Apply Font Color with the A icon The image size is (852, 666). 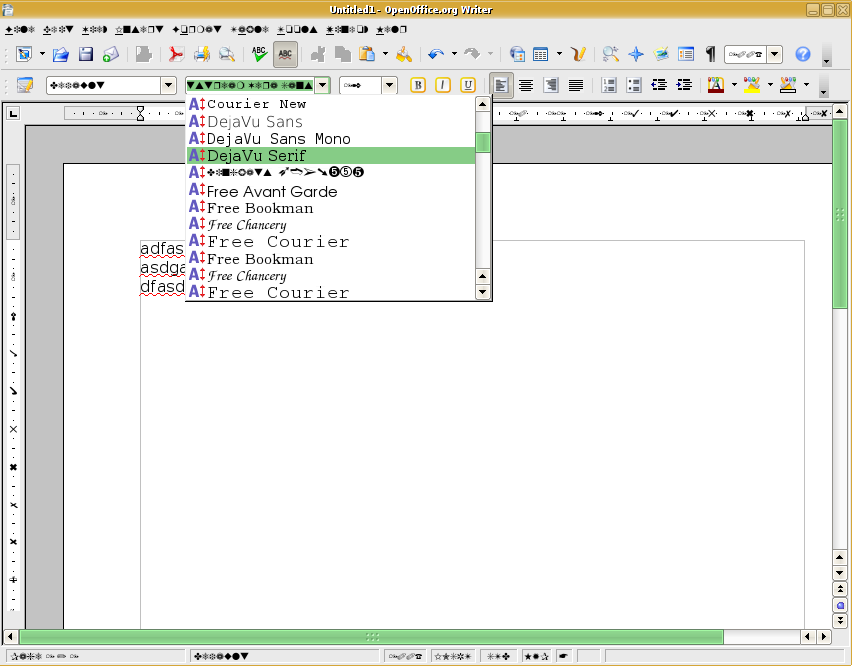pos(716,85)
